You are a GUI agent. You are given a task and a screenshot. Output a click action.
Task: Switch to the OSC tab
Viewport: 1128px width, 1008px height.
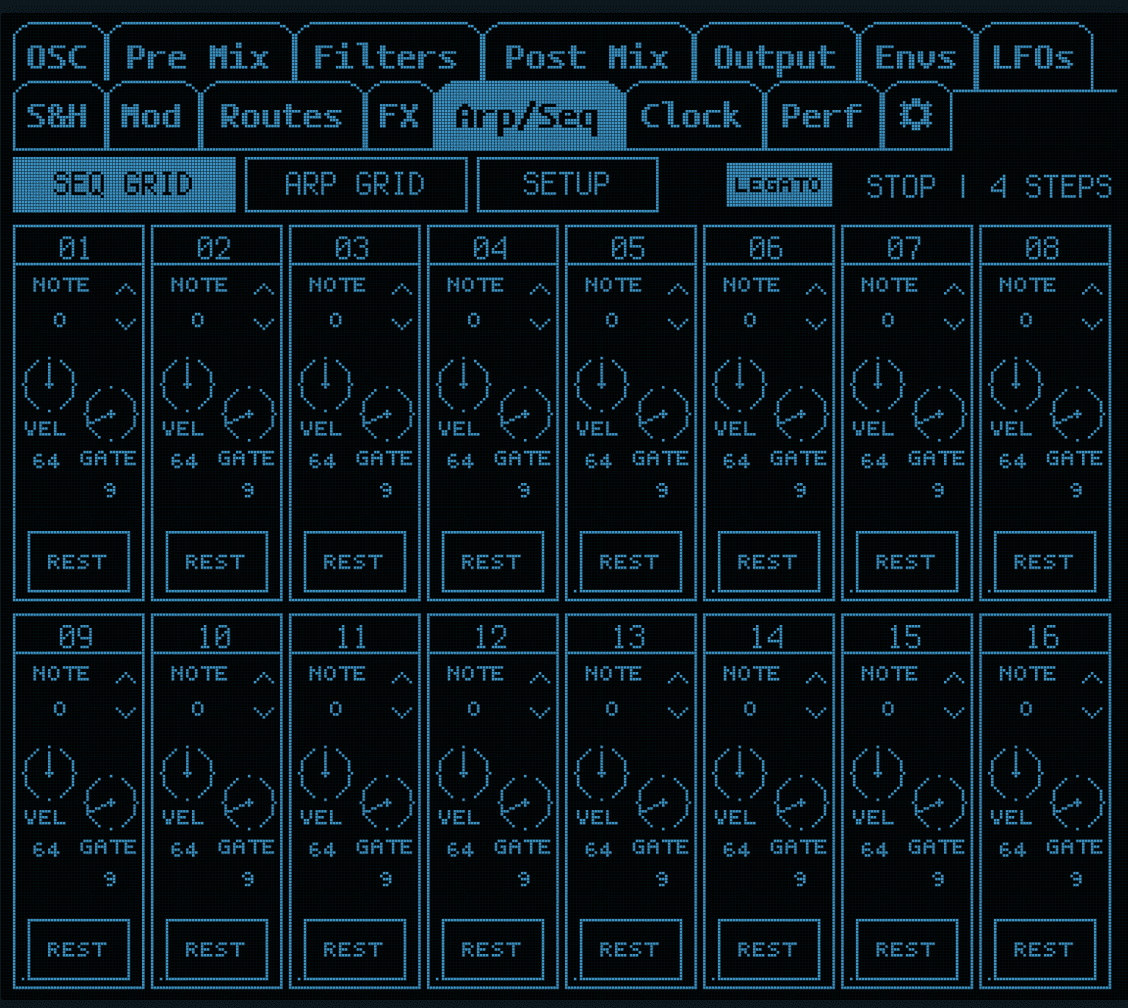[58, 56]
